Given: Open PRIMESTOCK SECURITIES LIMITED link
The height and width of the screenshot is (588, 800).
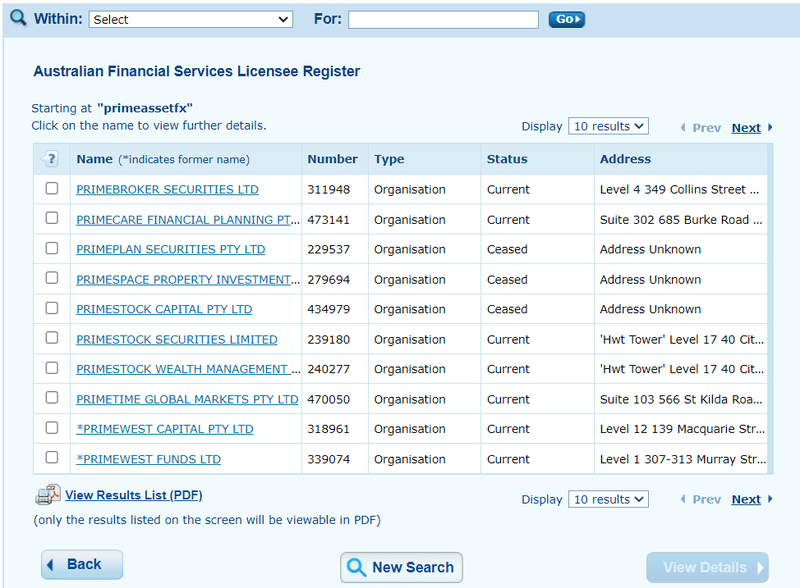Looking at the screenshot, I should tap(177, 339).
